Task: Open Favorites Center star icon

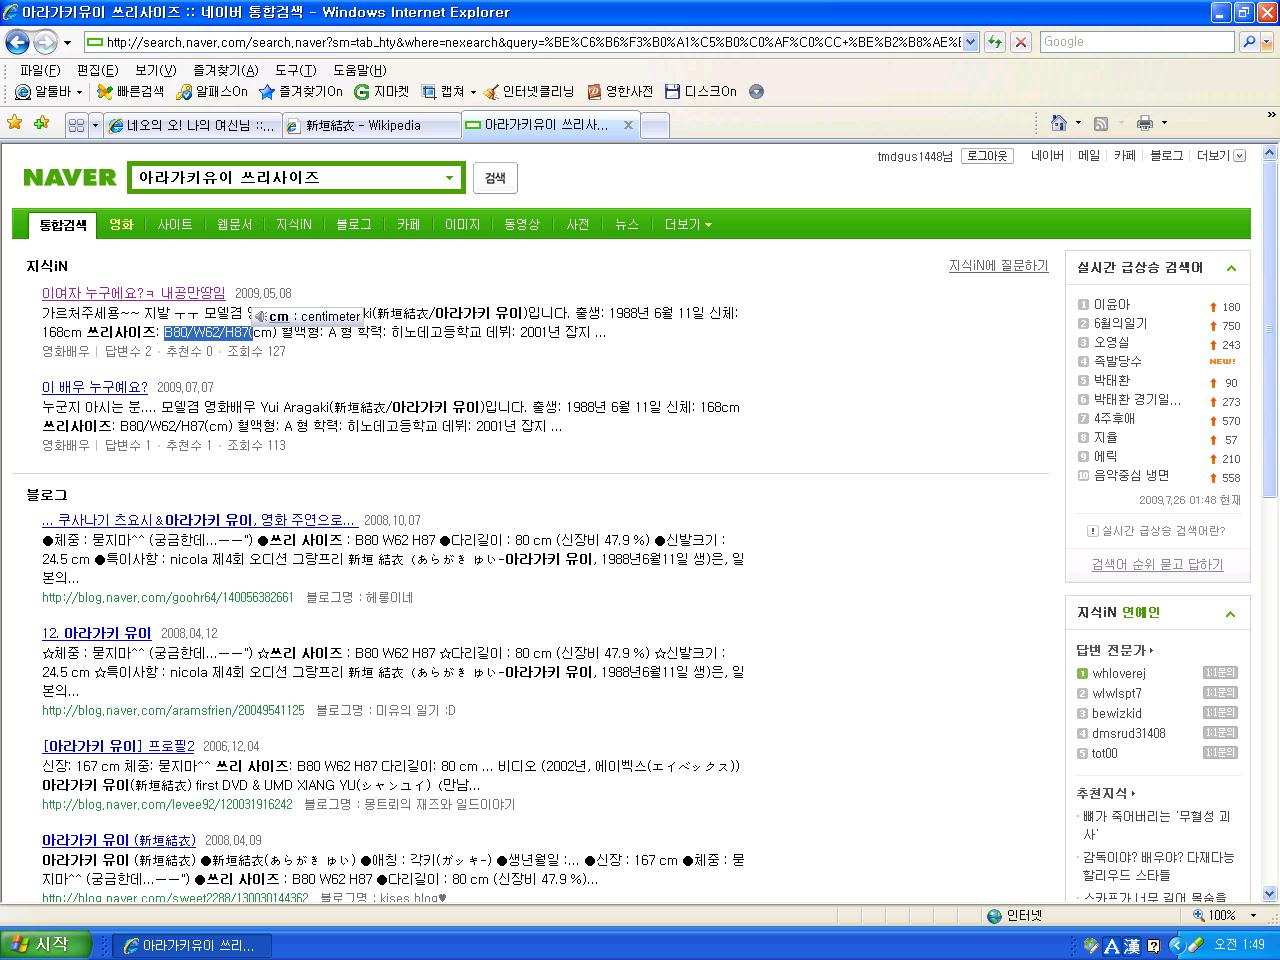Action: [15, 124]
